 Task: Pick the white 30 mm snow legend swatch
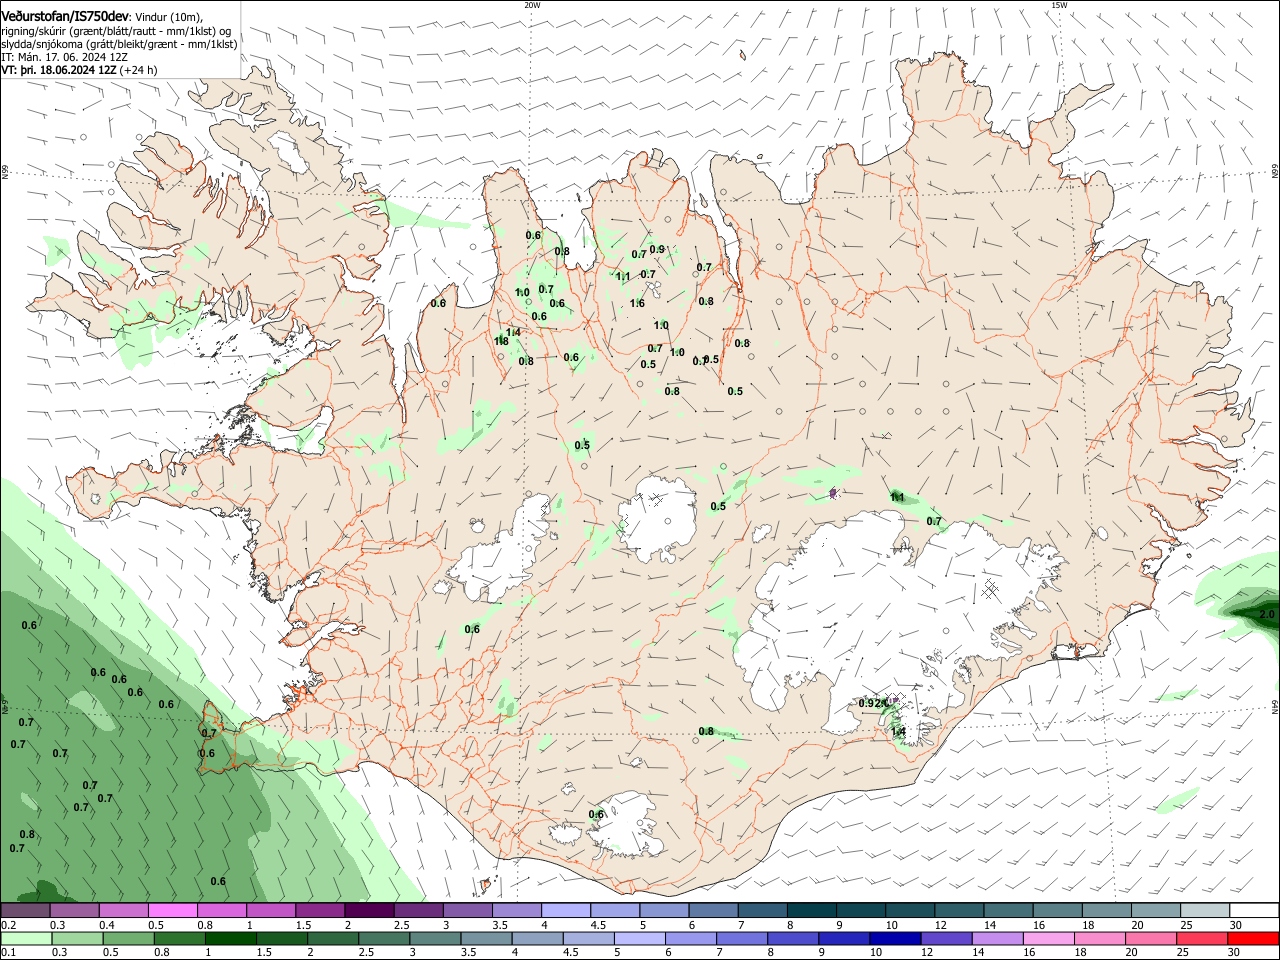tap(1255, 911)
